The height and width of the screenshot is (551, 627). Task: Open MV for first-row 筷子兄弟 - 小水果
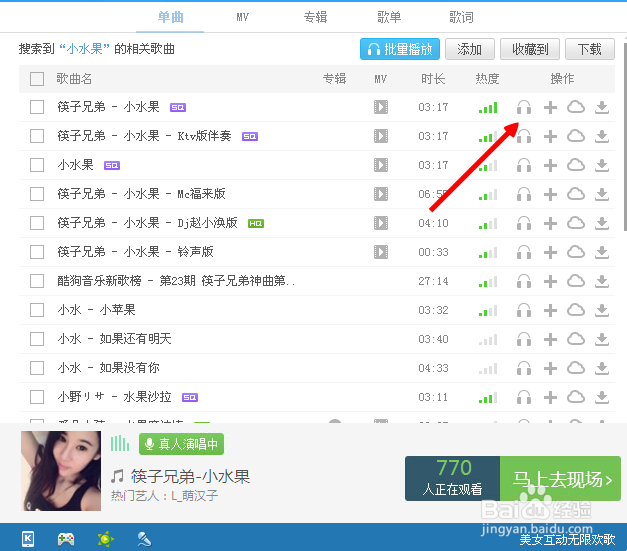click(381, 107)
